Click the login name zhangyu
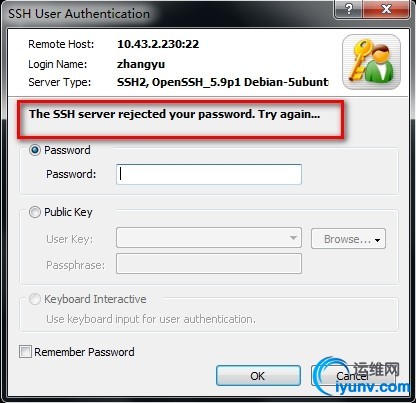This screenshot has height=403, width=416. 141,64
